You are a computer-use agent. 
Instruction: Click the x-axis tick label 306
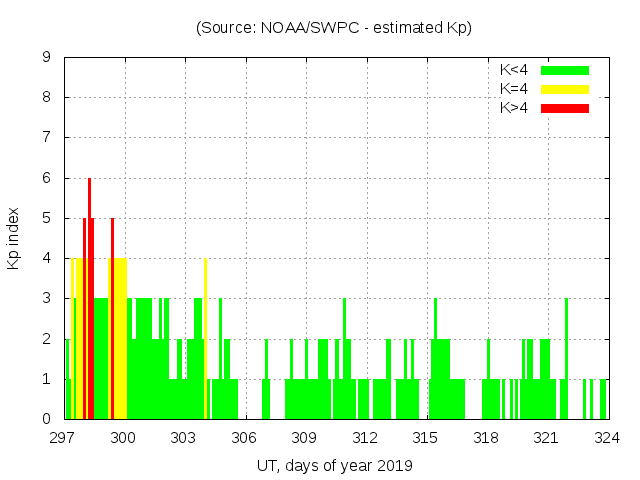pyautogui.click(x=244, y=437)
